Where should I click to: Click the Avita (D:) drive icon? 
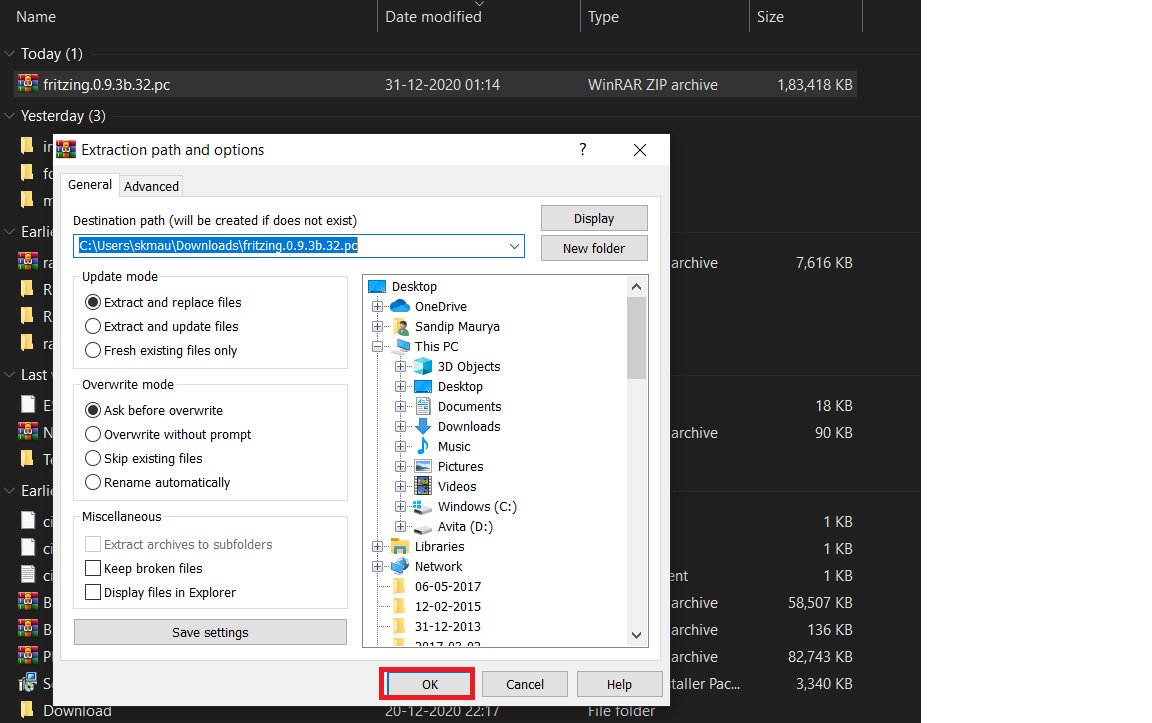point(422,528)
